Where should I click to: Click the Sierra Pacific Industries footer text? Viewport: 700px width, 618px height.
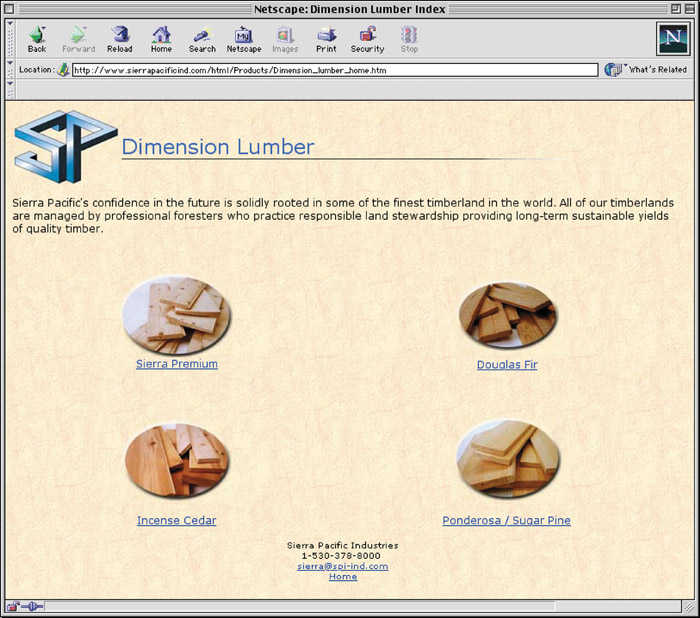(x=342, y=545)
